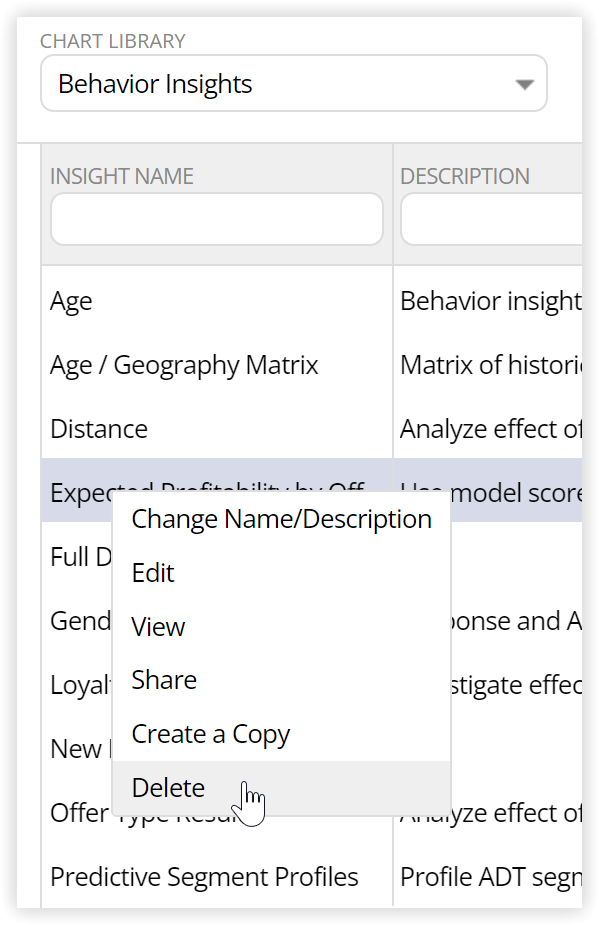The width and height of the screenshot is (599, 925).
Task: Select View from the context menu
Action: [282, 626]
